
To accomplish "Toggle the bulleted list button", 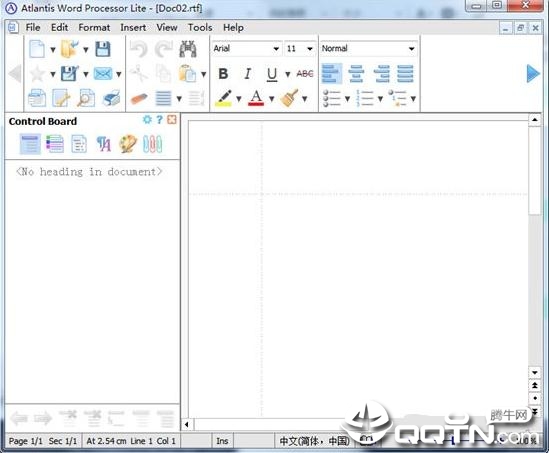I will click(331, 98).
